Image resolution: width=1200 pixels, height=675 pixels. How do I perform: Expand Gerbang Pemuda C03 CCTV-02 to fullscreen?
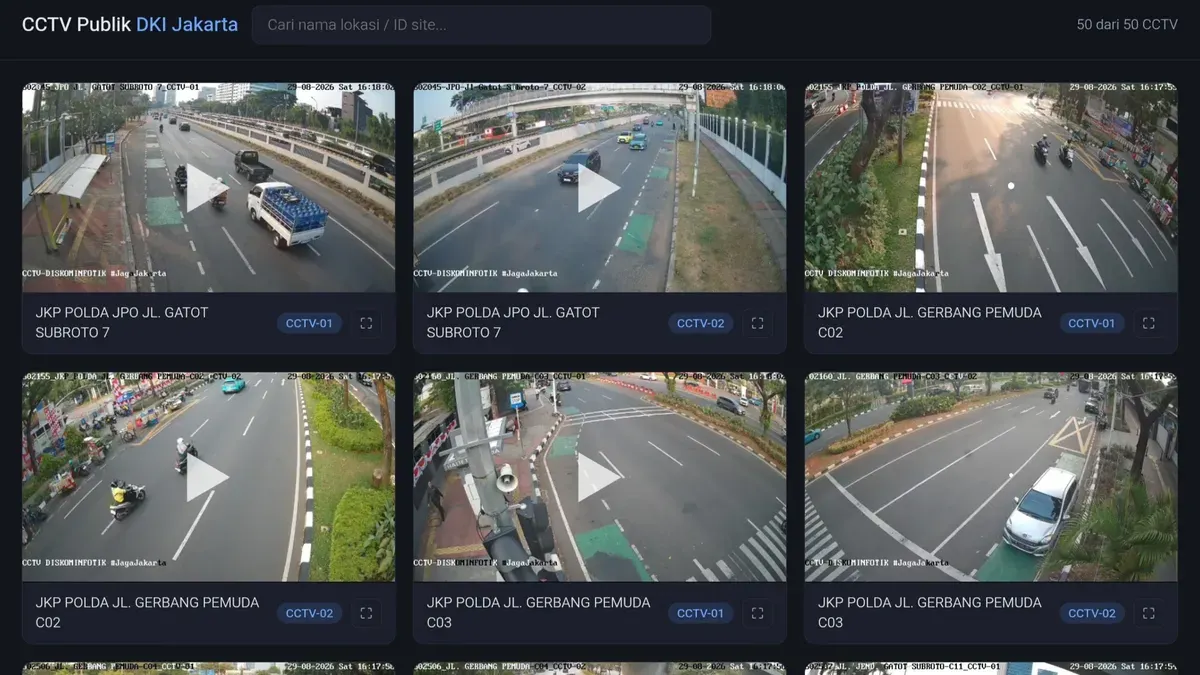click(1148, 613)
